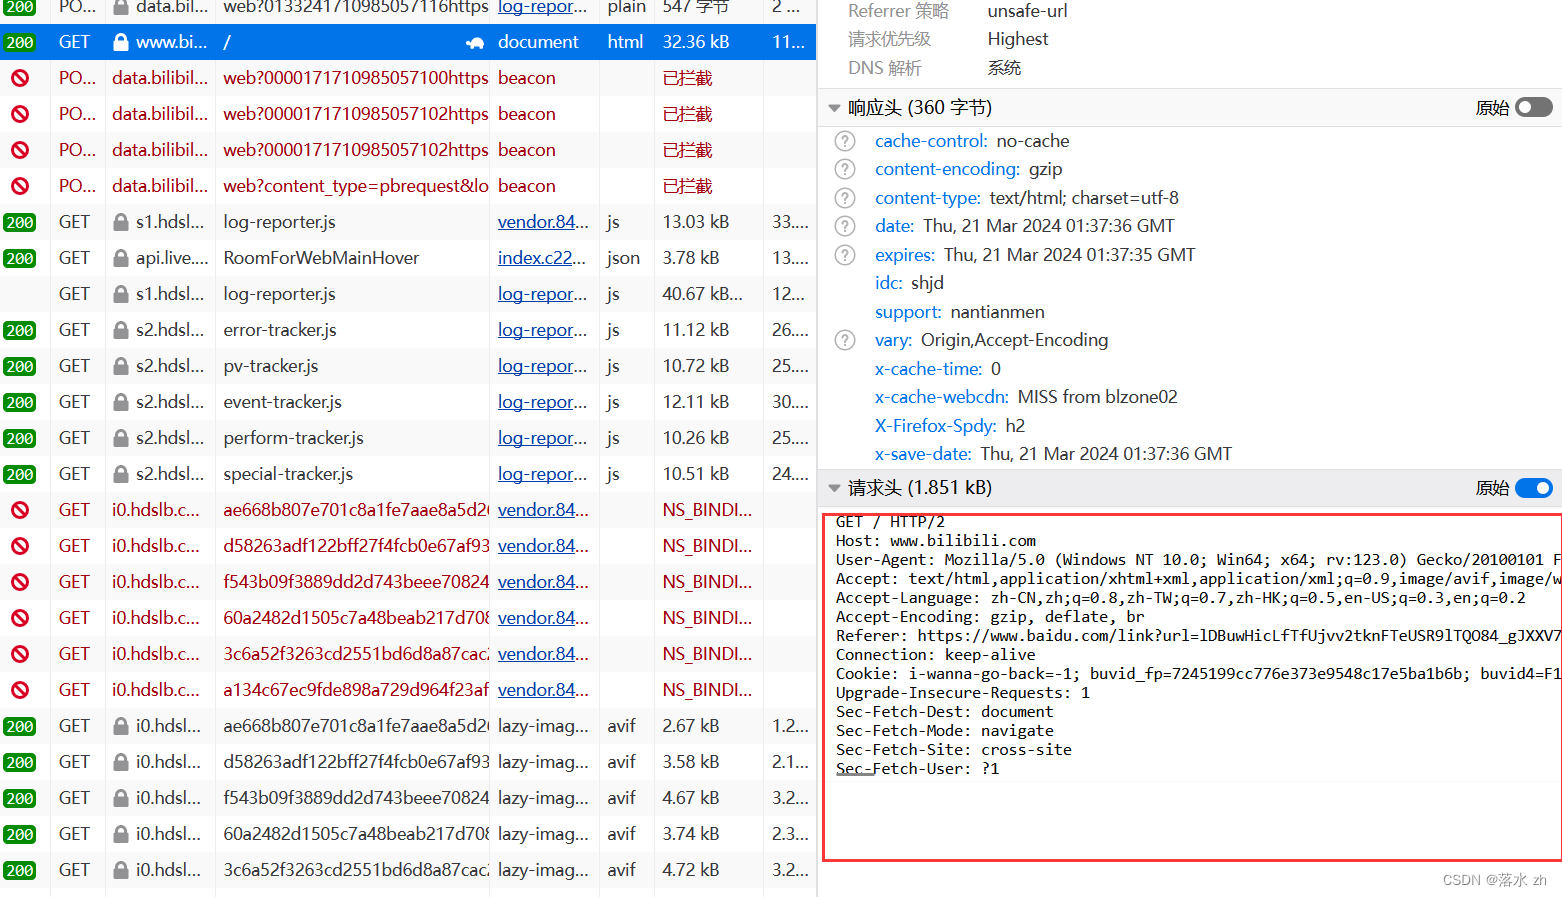Screen dimensions: 1562x897
Task: Click the lazy-imag initiator on 3.58 kB row
Action: click(x=543, y=762)
